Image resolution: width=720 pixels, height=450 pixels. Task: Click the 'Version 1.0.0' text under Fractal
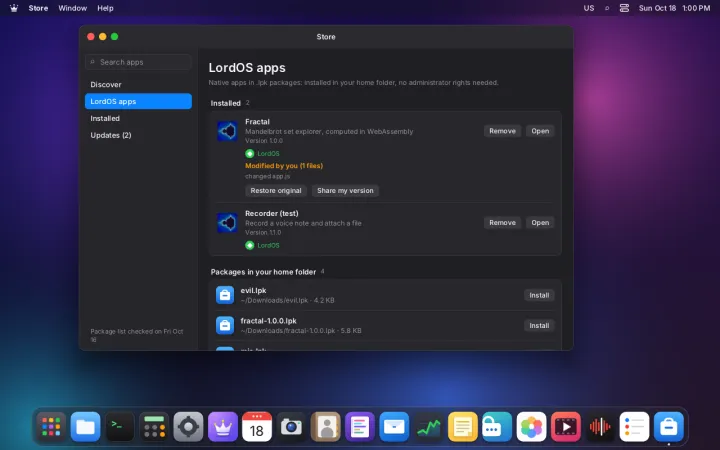point(264,141)
